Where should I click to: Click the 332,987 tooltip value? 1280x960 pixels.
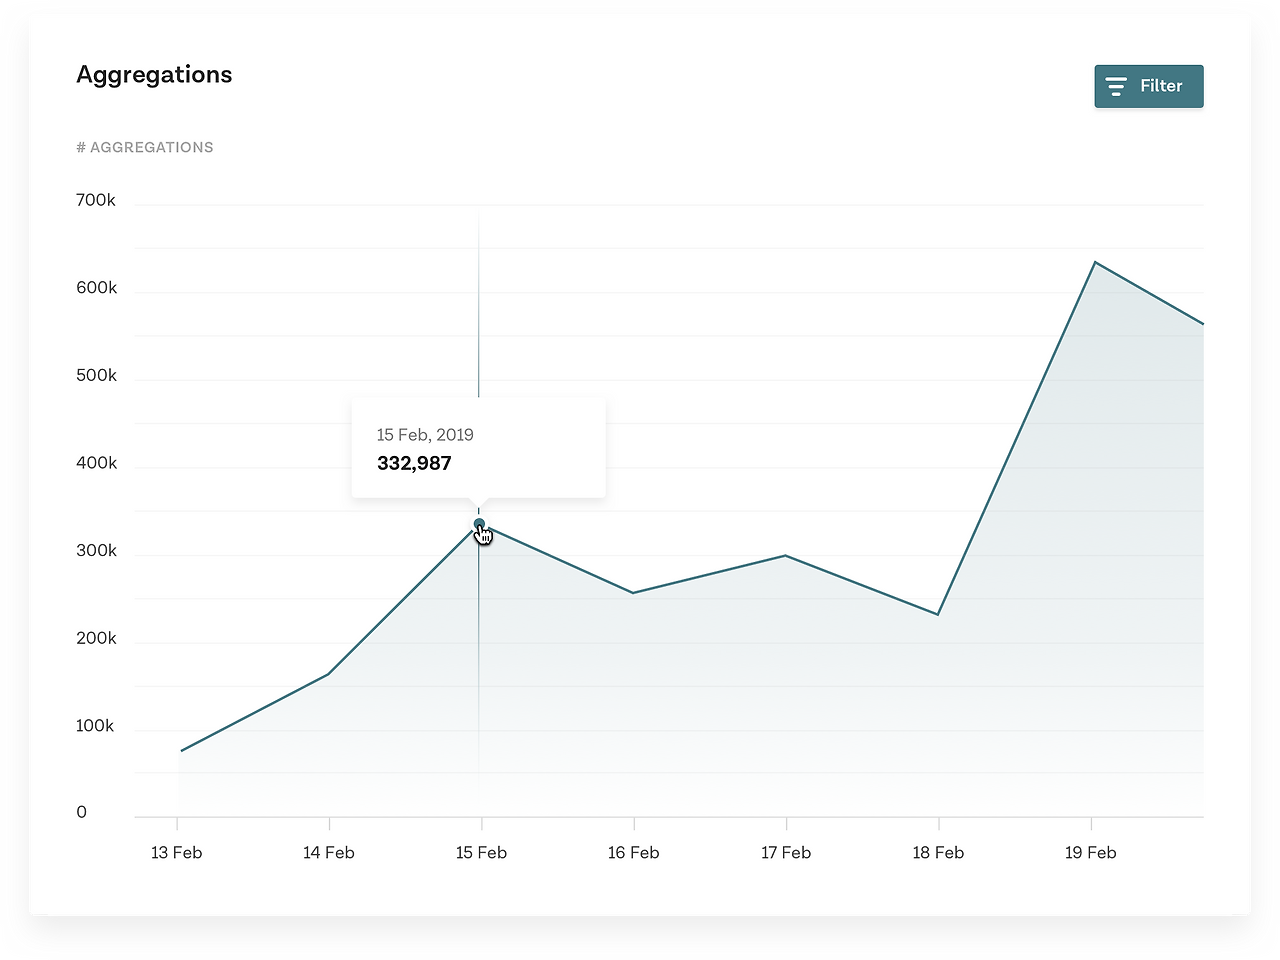pyautogui.click(x=414, y=463)
